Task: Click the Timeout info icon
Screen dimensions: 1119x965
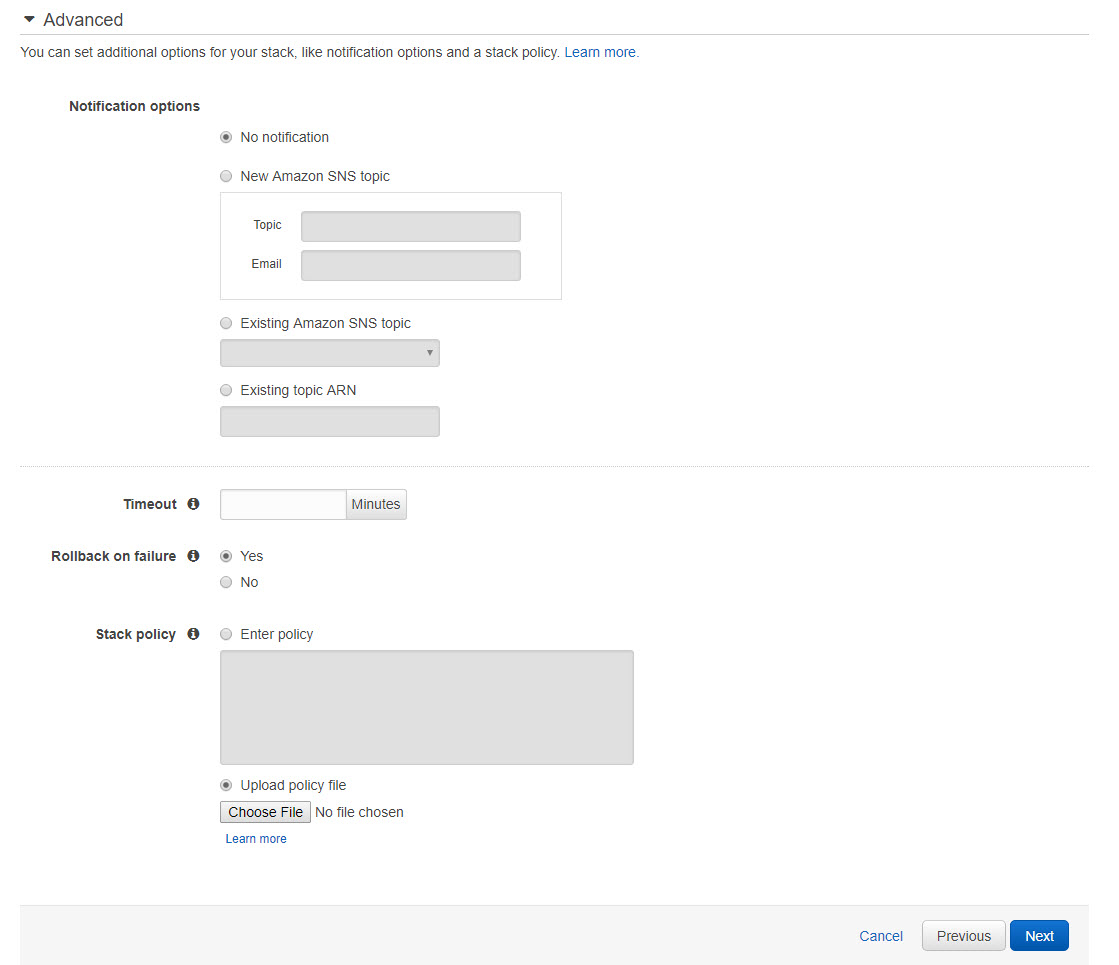Action: tap(193, 504)
